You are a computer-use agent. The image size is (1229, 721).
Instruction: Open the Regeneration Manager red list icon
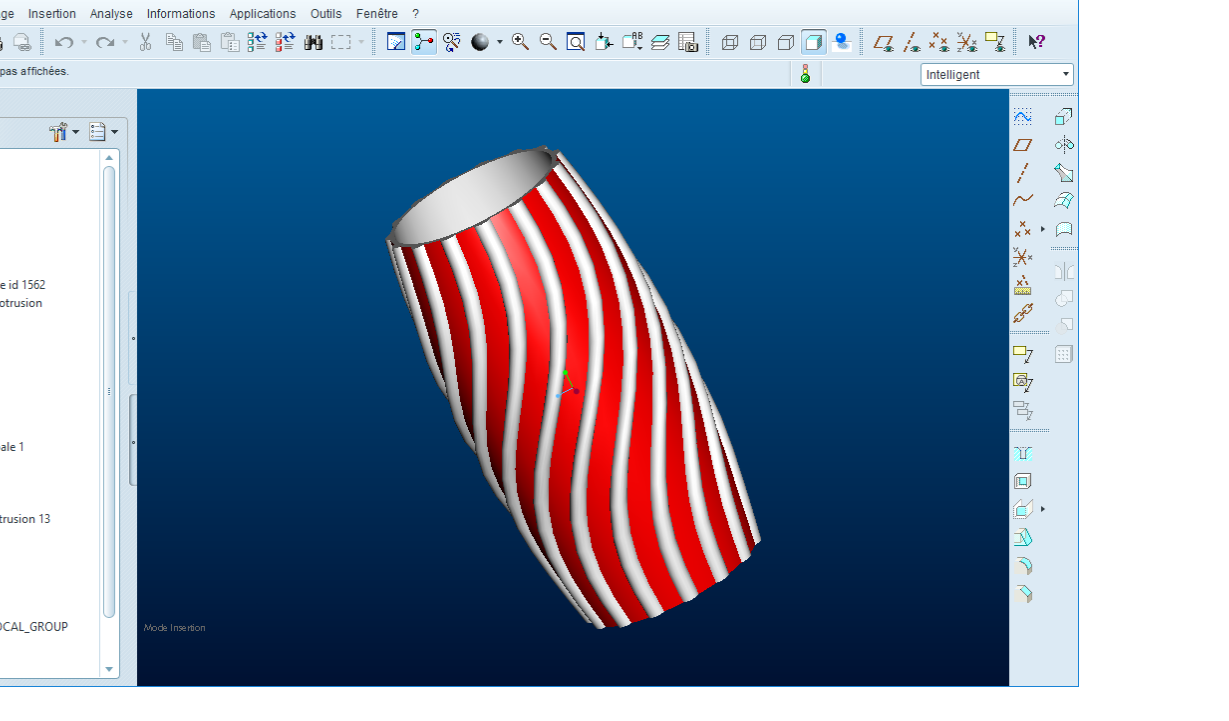click(286, 42)
